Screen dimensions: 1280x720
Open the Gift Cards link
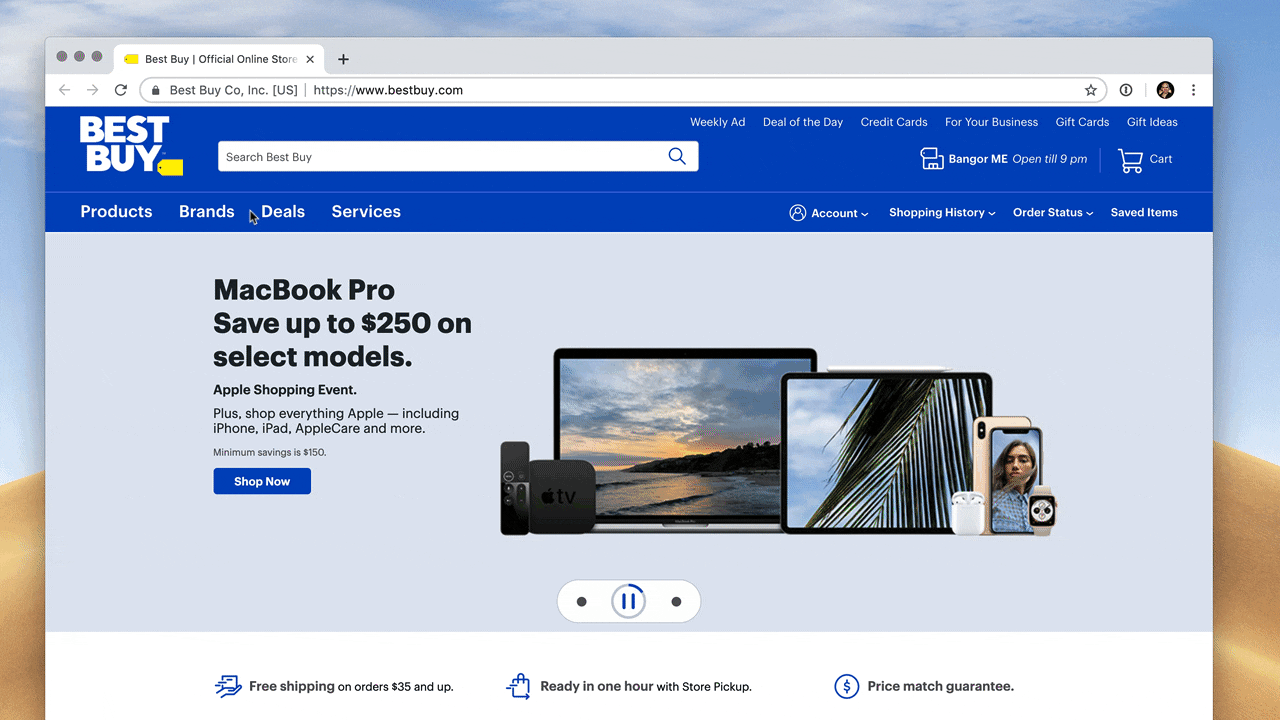pyautogui.click(x=1082, y=122)
